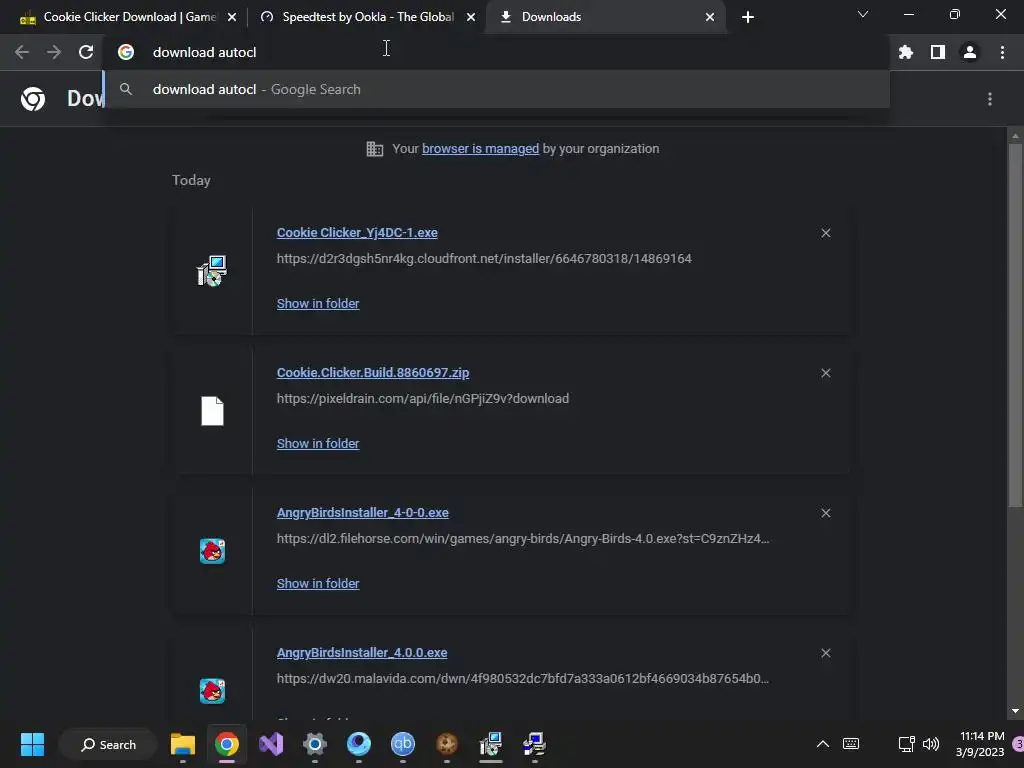Click the address bar containing 'download autocl'
This screenshot has width=1024, height=768.
point(496,52)
